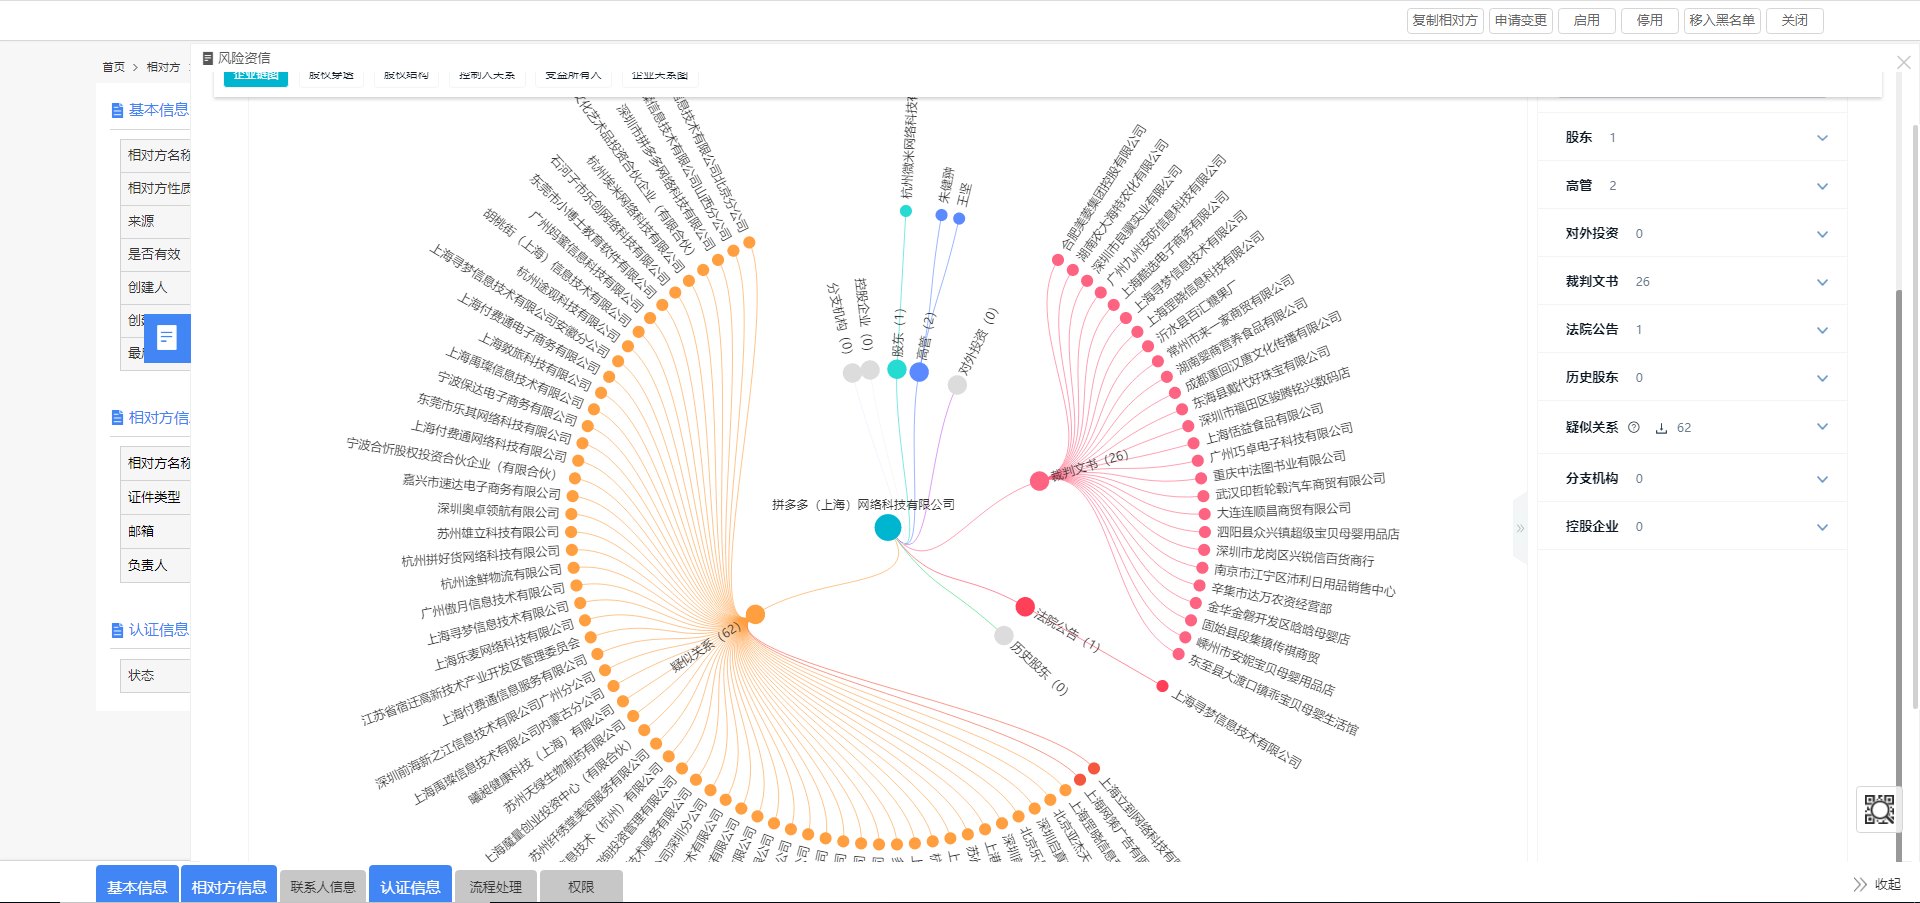The width and height of the screenshot is (1920, 903).
Task: Click the 创建人 row label
Action: [147, 287]
